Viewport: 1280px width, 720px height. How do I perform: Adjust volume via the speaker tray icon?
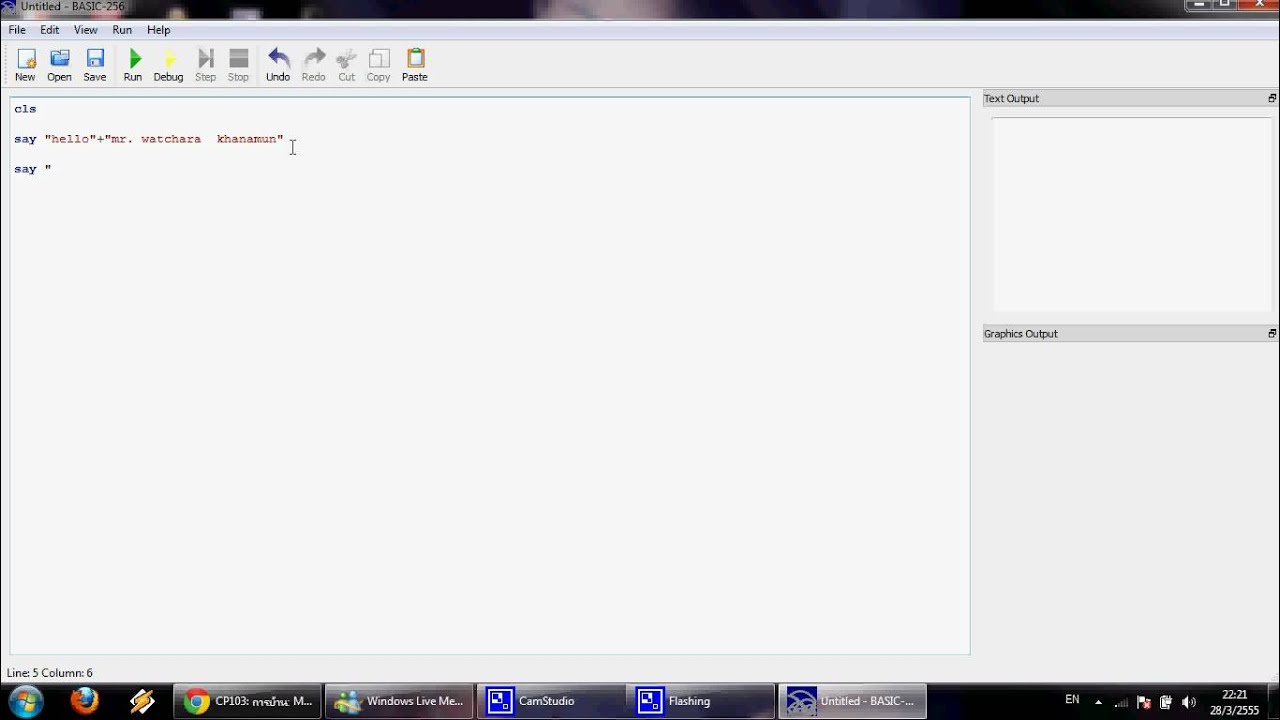click(1188, 702)
